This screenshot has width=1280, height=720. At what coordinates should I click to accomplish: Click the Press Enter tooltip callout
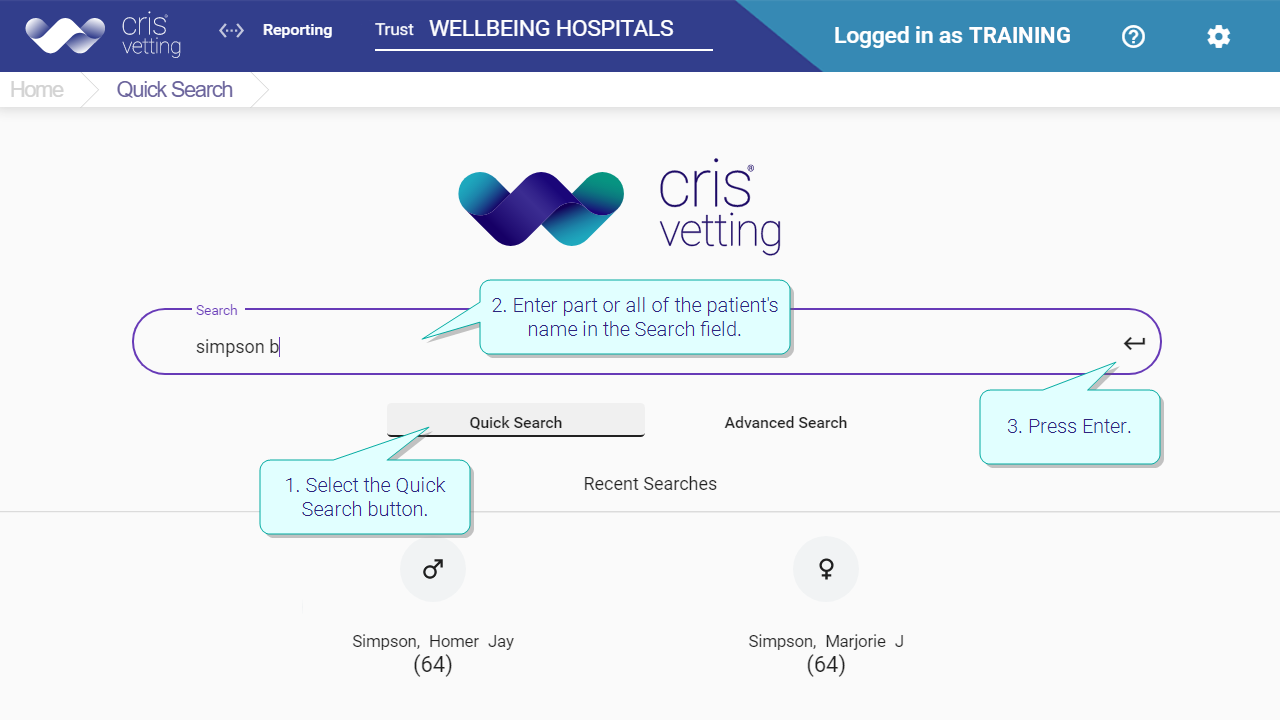[x=1070, y=427]
